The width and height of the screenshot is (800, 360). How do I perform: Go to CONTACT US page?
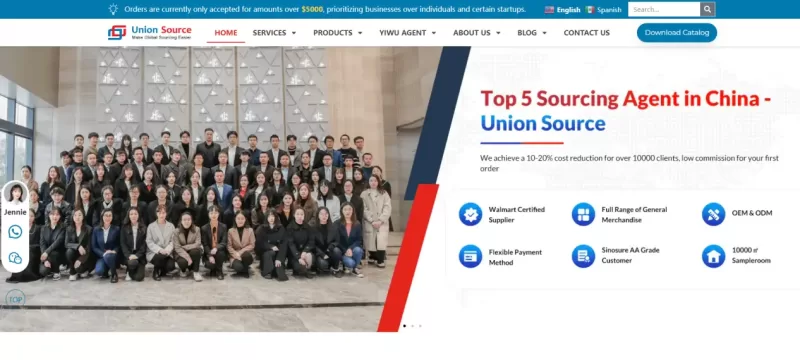click(x=586, y=33)
